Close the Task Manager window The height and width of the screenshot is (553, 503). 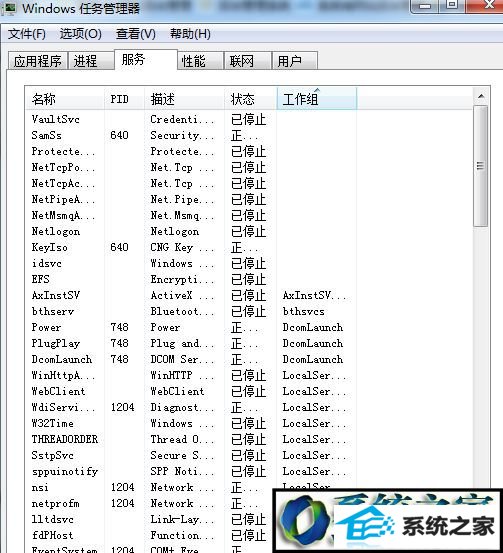pos(489,5)
